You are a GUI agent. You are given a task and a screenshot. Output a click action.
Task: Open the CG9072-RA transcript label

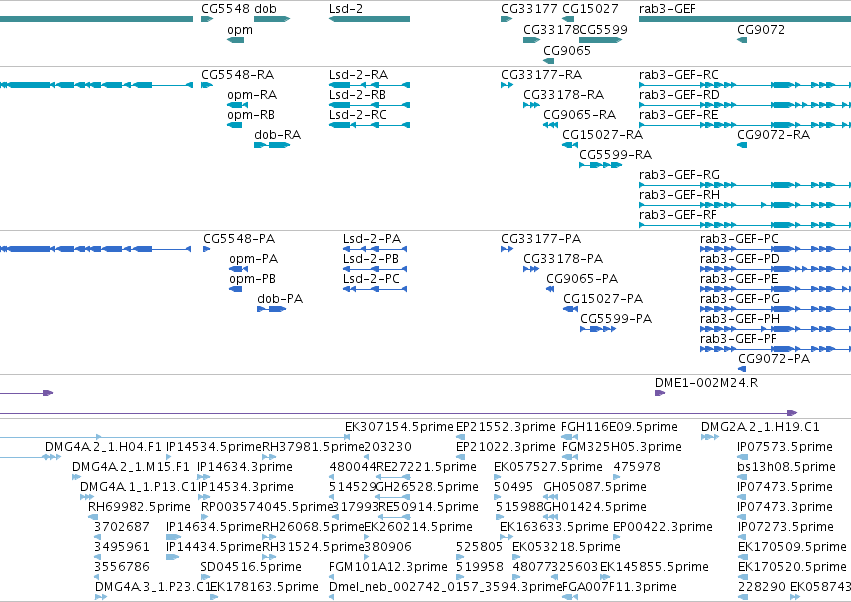[773, 135]
